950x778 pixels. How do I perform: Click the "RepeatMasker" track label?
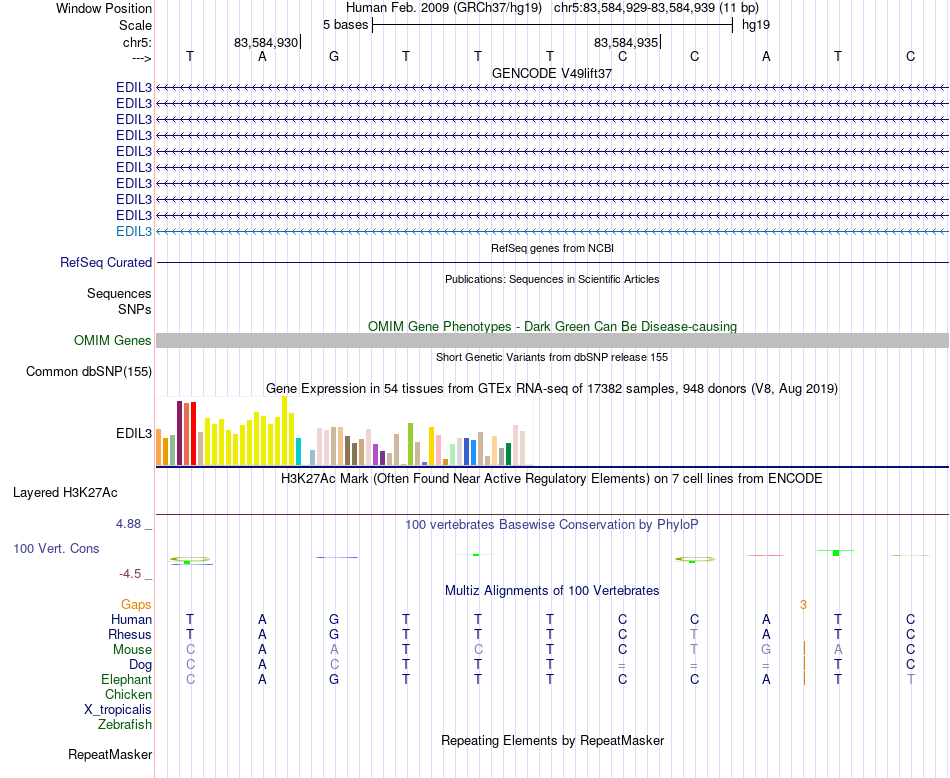[x=110, y=755]
